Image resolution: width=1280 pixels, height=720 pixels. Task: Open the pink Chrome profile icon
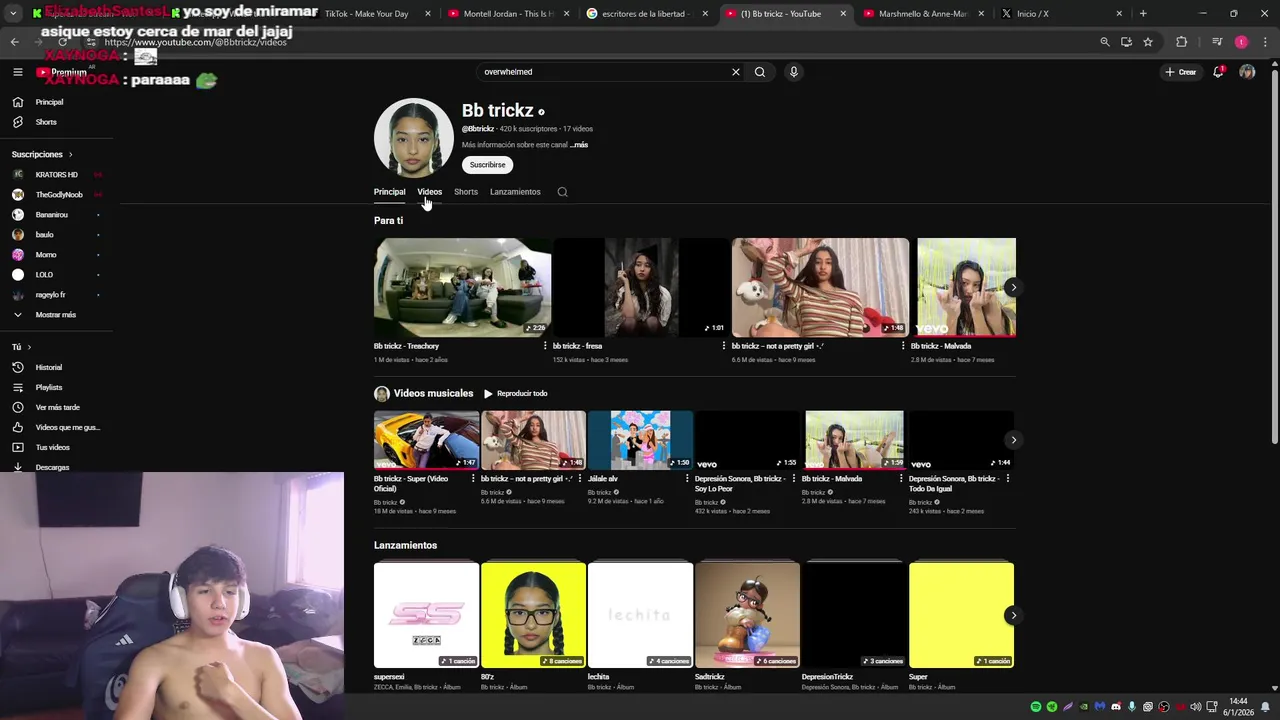pos(1241,42)
